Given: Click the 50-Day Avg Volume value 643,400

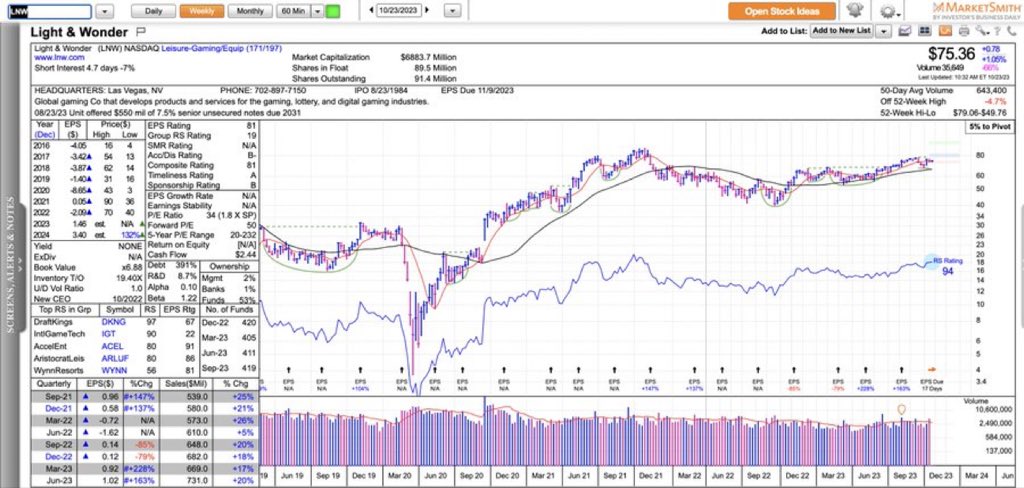Looking at the screenshot, I should [991, 91].
